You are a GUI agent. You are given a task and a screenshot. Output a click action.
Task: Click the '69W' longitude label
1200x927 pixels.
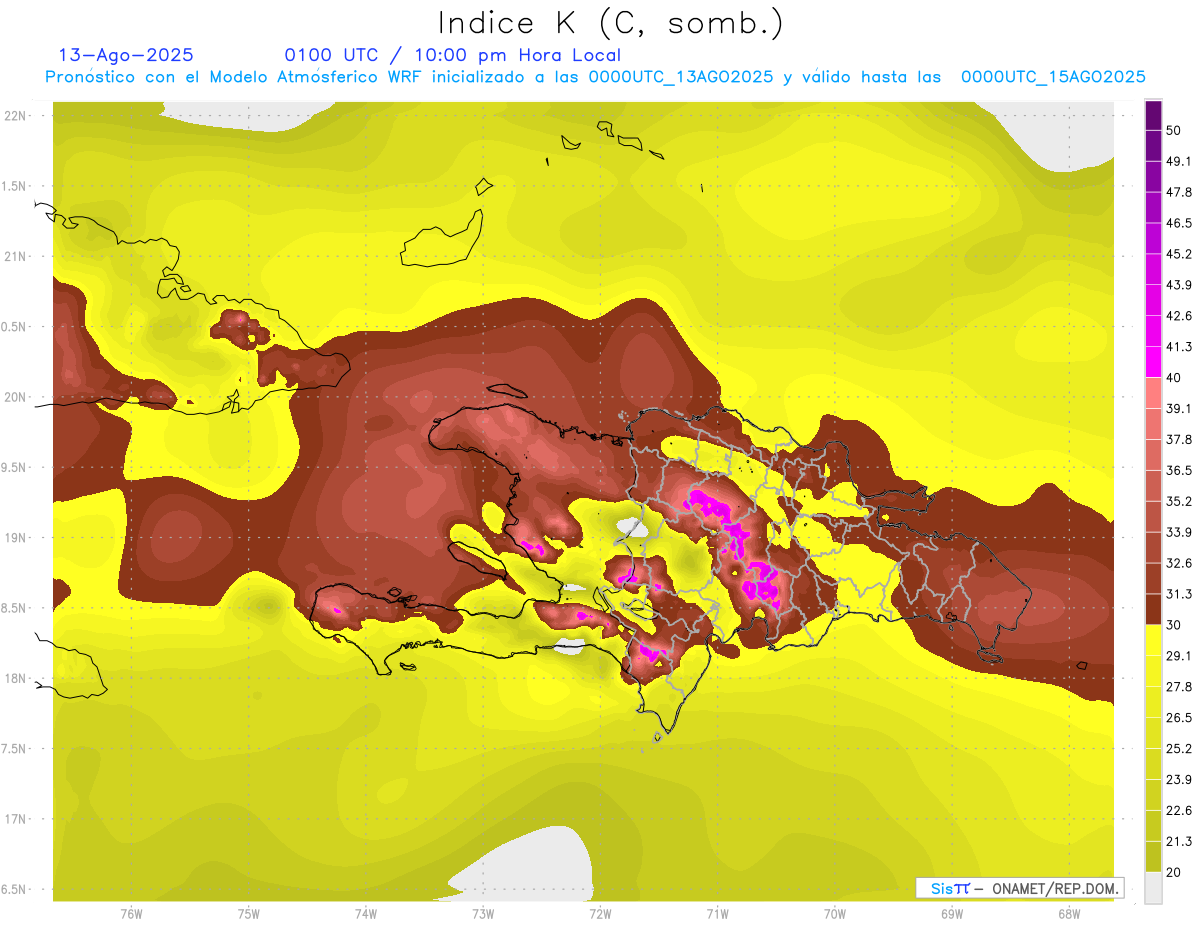952,914
